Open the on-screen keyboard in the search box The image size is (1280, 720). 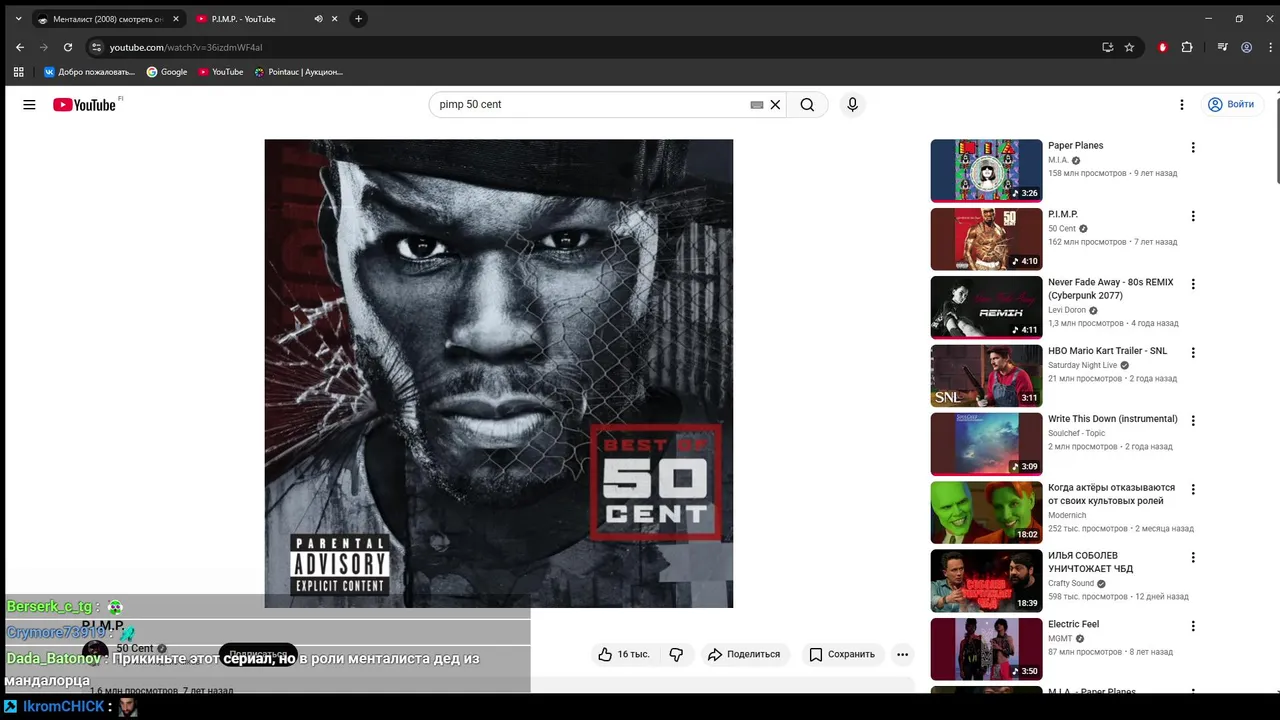[x=757, y=104]
